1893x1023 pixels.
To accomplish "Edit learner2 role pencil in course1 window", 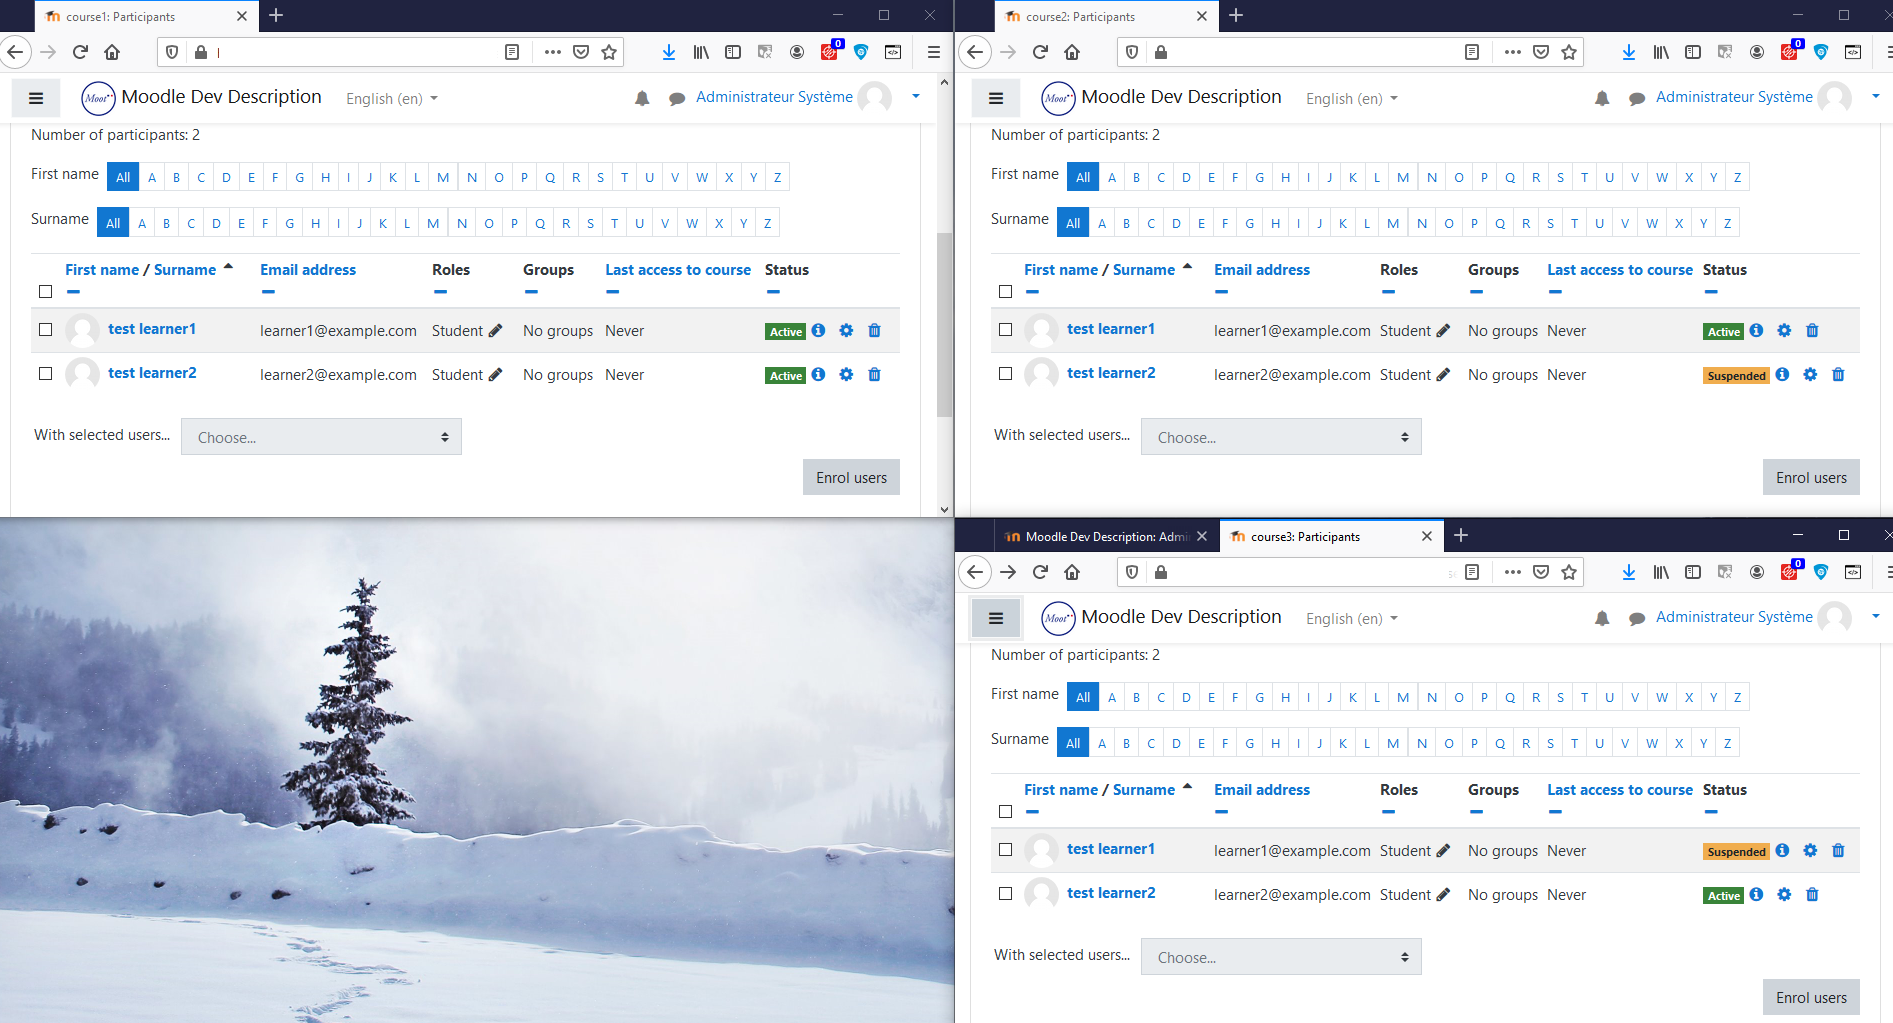I will 495,375.
